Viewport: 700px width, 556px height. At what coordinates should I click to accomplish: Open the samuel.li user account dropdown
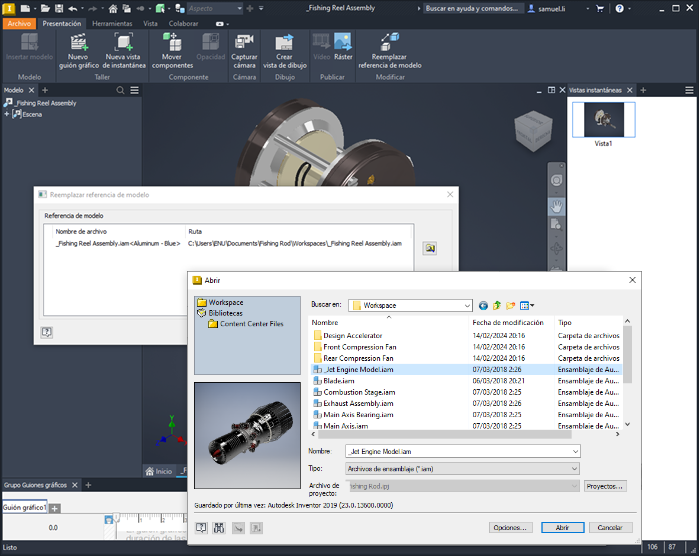[x=588, y=8]
